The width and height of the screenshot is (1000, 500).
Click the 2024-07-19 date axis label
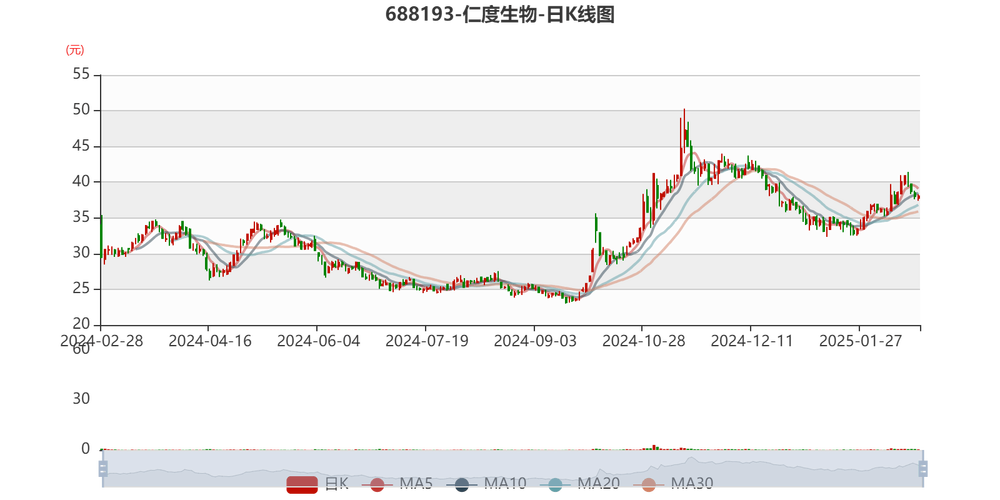(427, 341)
